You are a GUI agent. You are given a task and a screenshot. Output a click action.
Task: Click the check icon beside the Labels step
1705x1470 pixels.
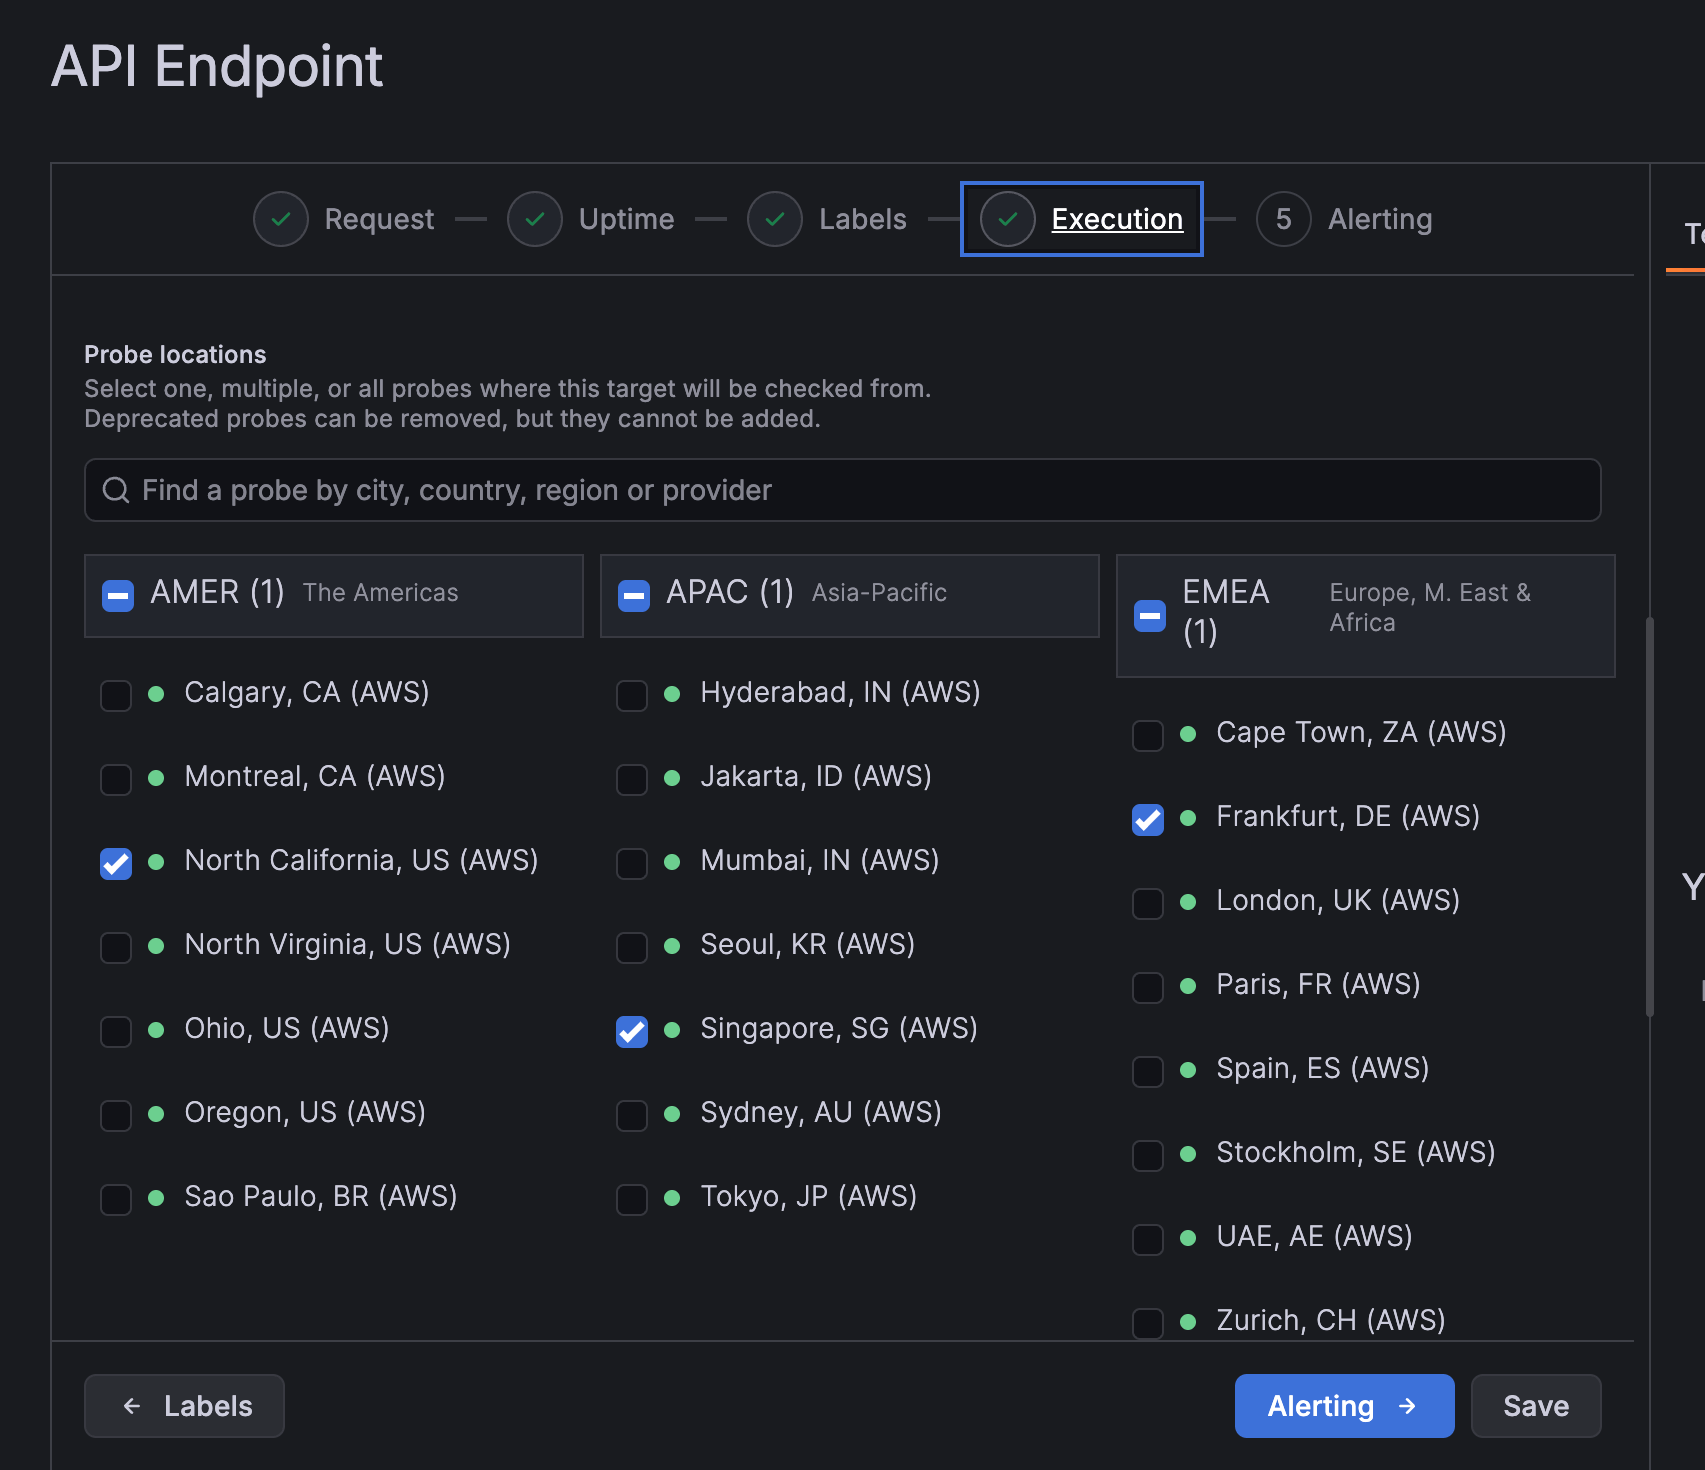pos(775,218)
